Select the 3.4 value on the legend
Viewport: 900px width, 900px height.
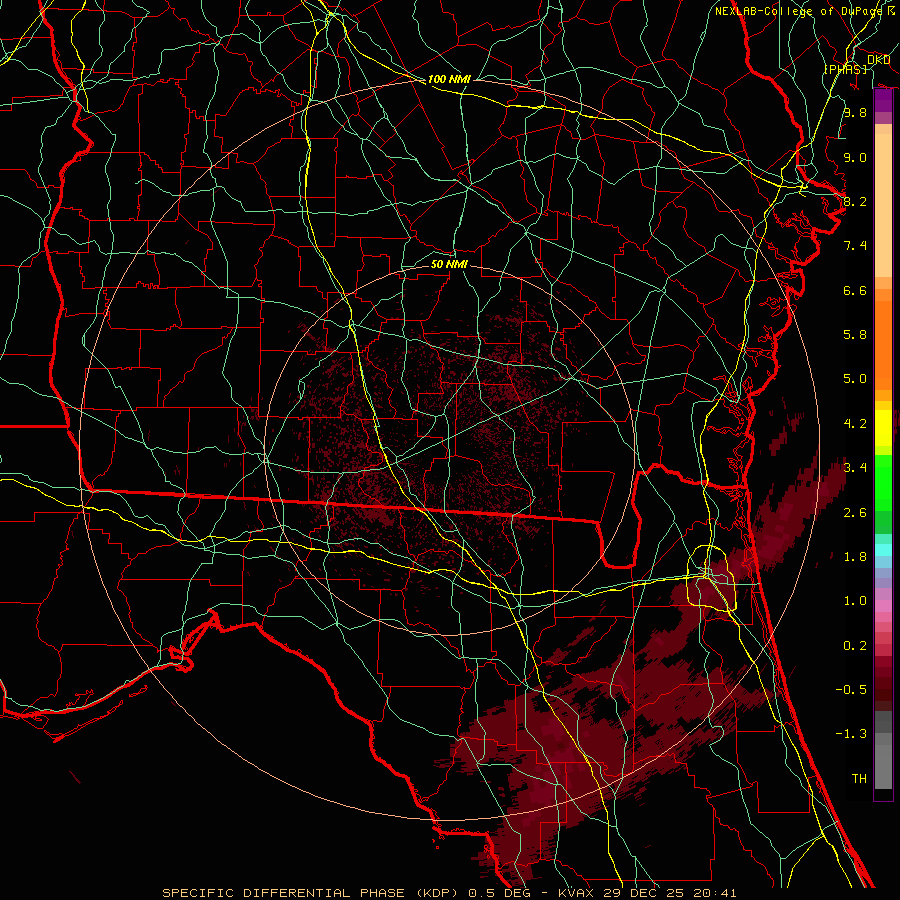click(855, 468)
